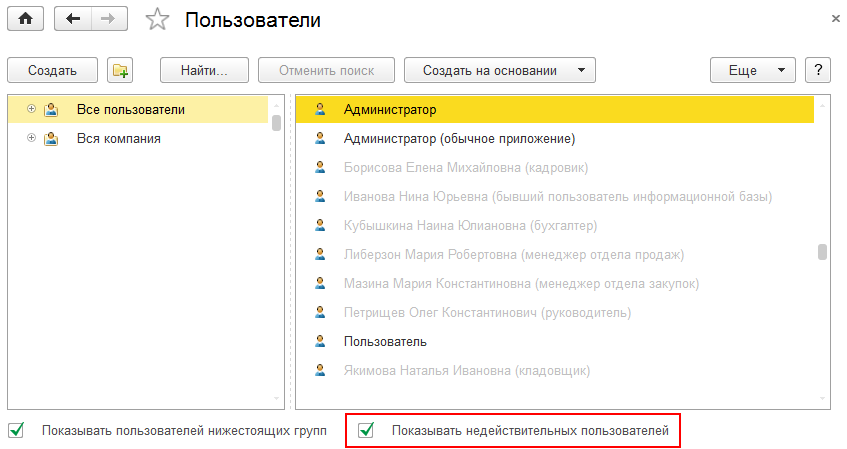Click the create user group folder icon
847x449 pixels.
tap(121, 70)
